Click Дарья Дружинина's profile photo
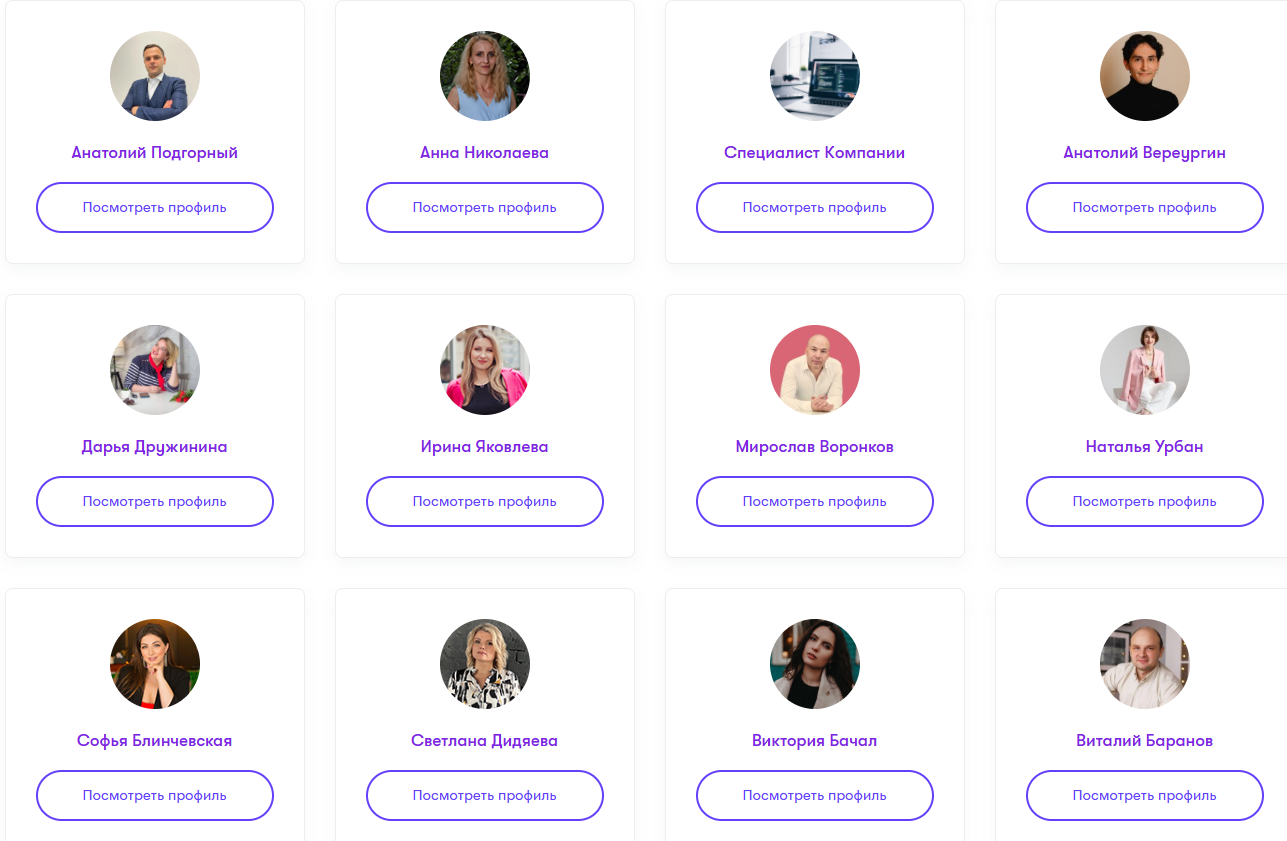 (155, 370)
